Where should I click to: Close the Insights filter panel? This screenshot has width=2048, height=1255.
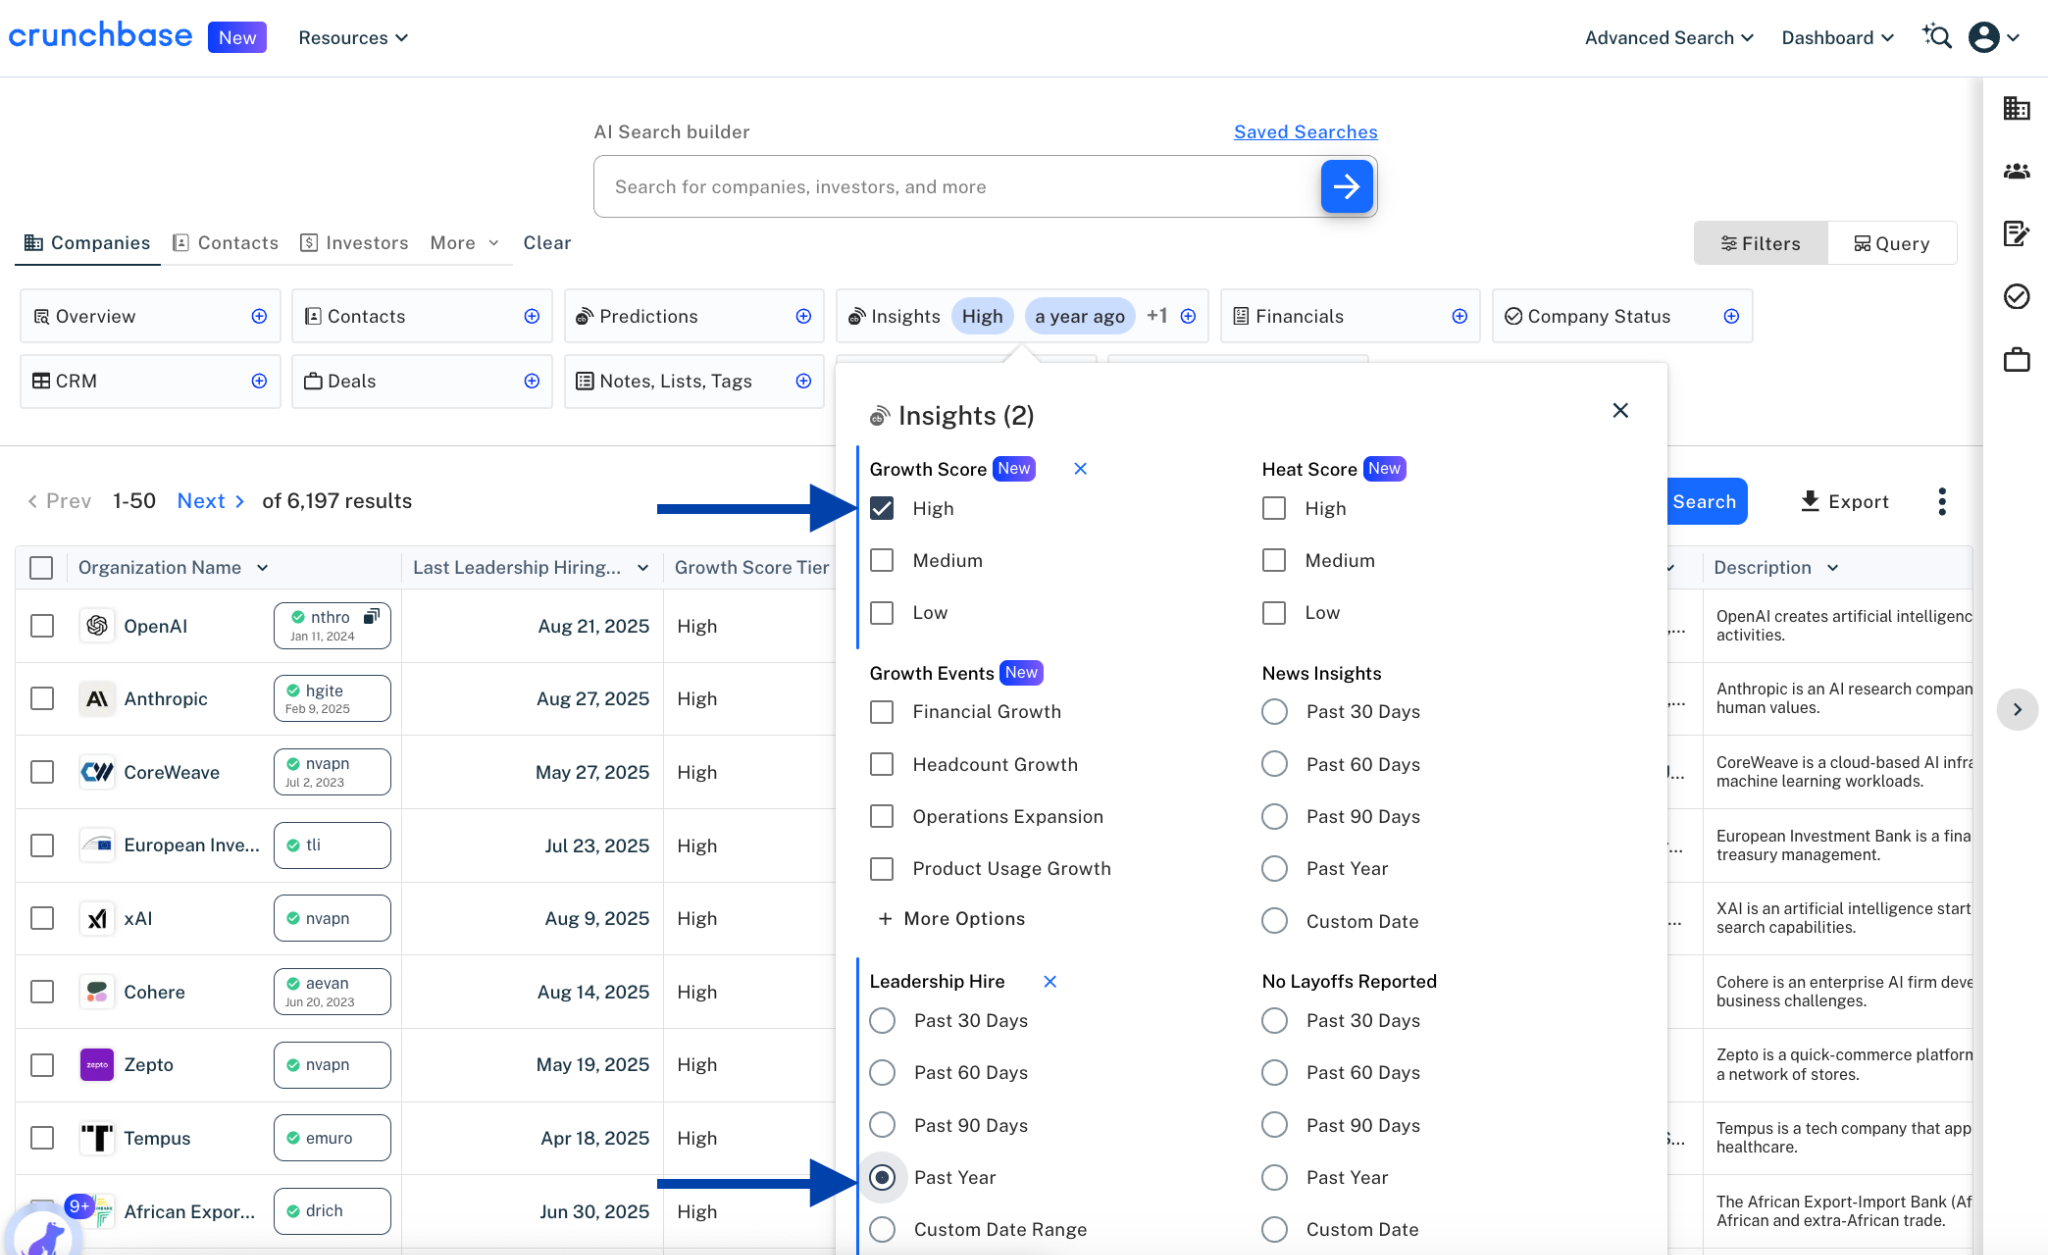coord(1620,410)
